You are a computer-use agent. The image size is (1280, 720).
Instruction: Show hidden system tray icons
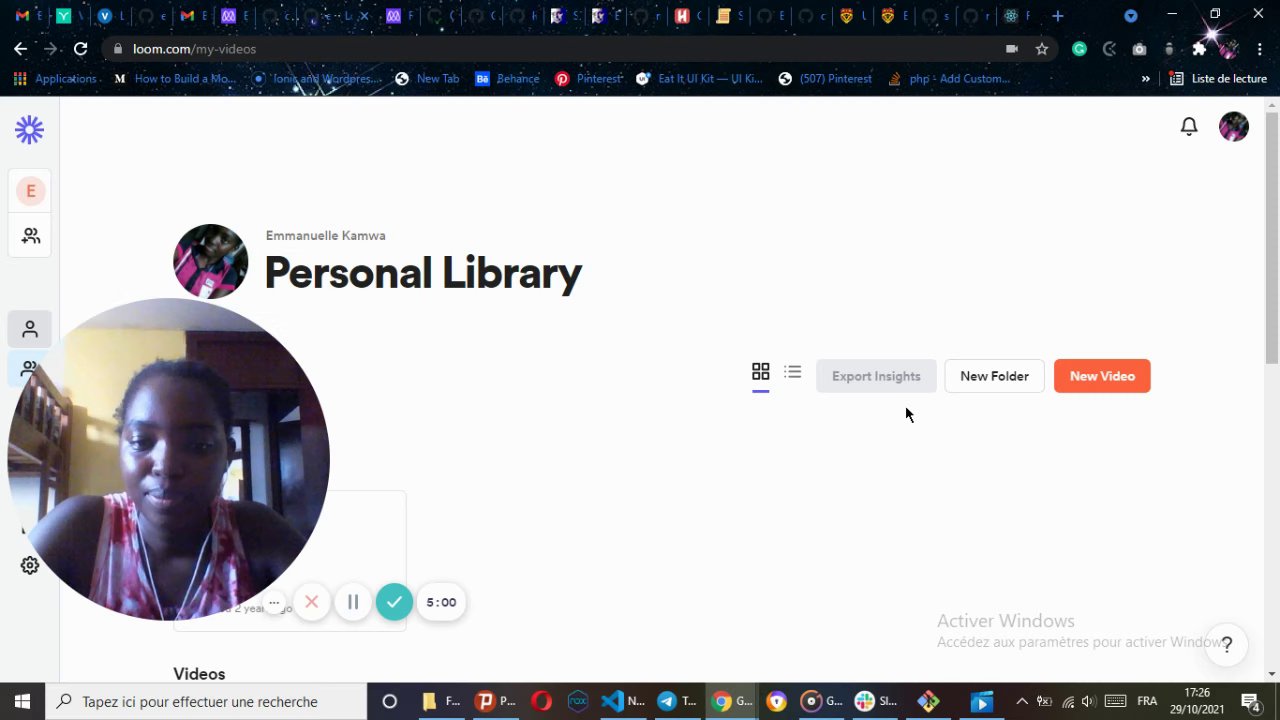(x=1021, y=701)
